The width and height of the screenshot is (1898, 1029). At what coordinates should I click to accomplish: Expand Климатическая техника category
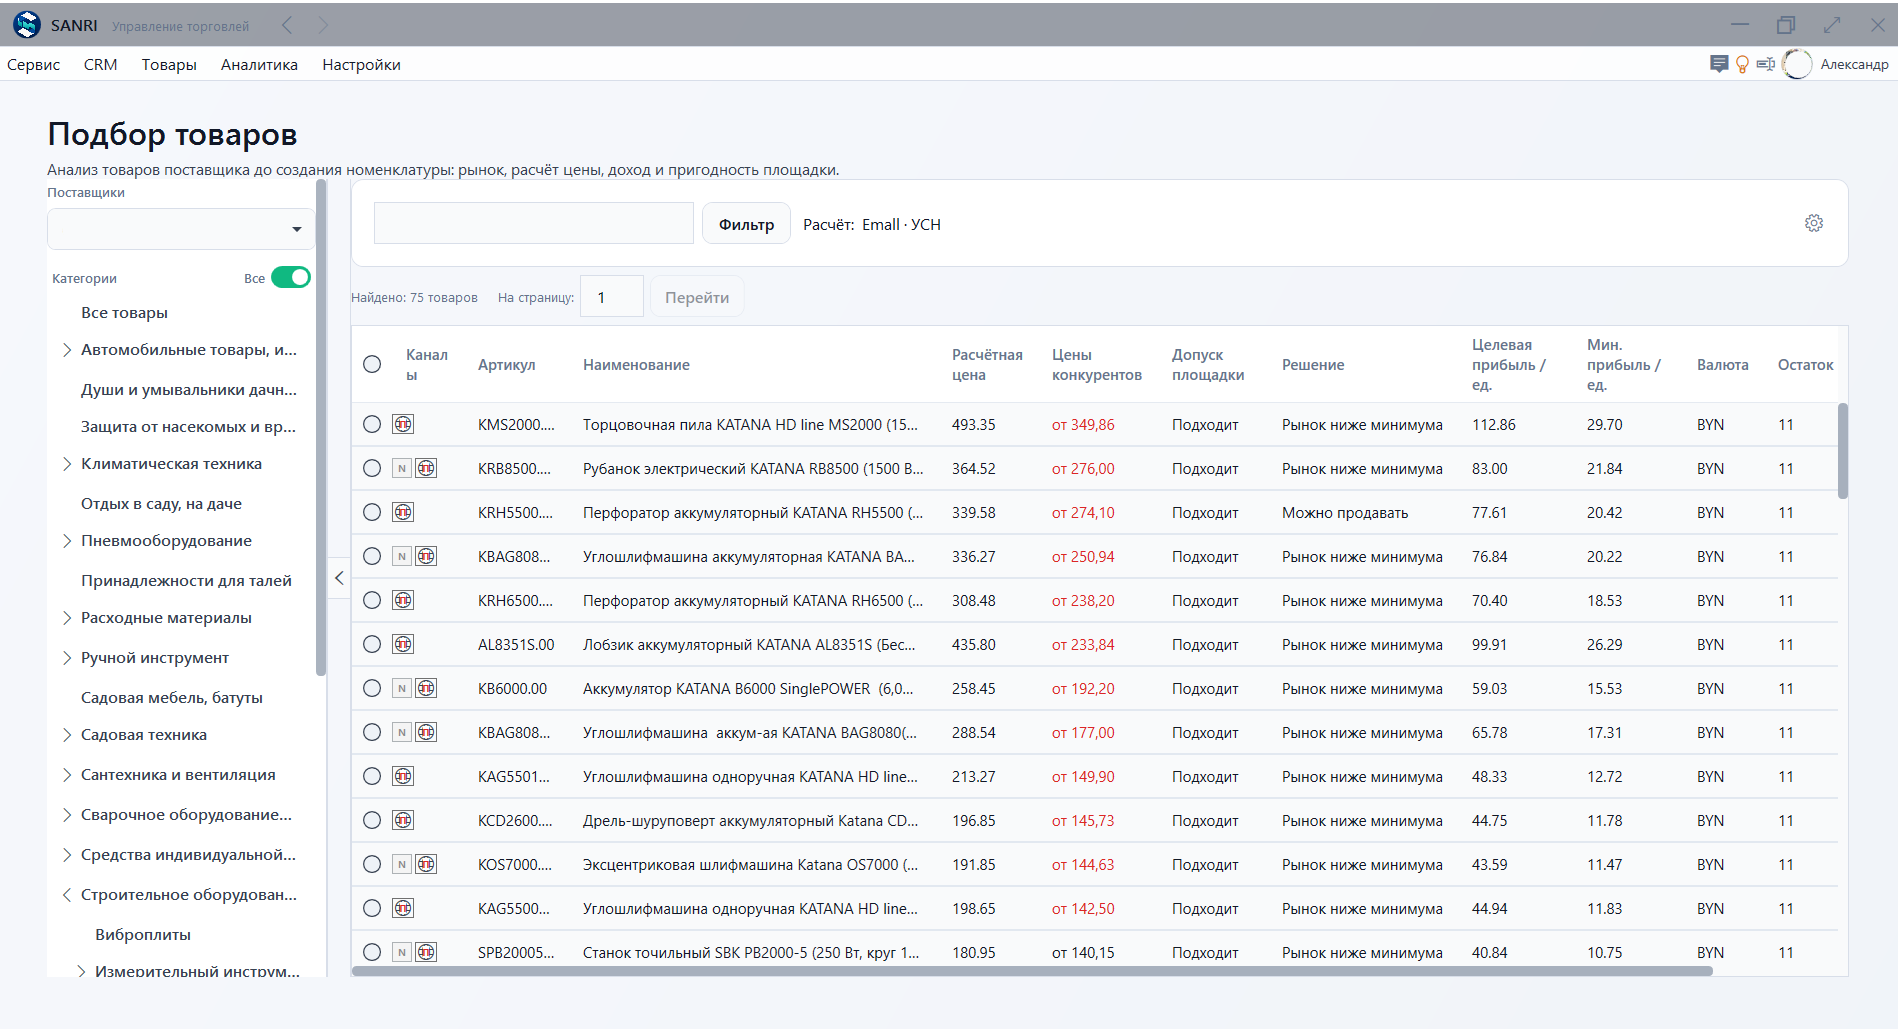click(67, 464)
